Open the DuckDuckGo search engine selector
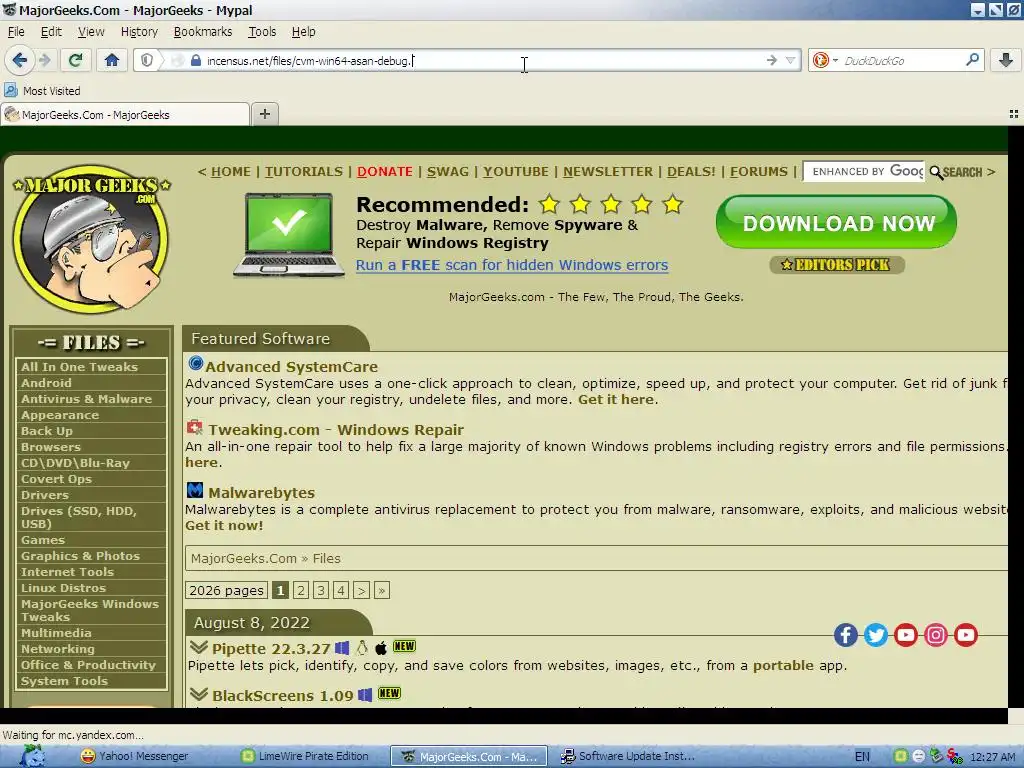 825,61
